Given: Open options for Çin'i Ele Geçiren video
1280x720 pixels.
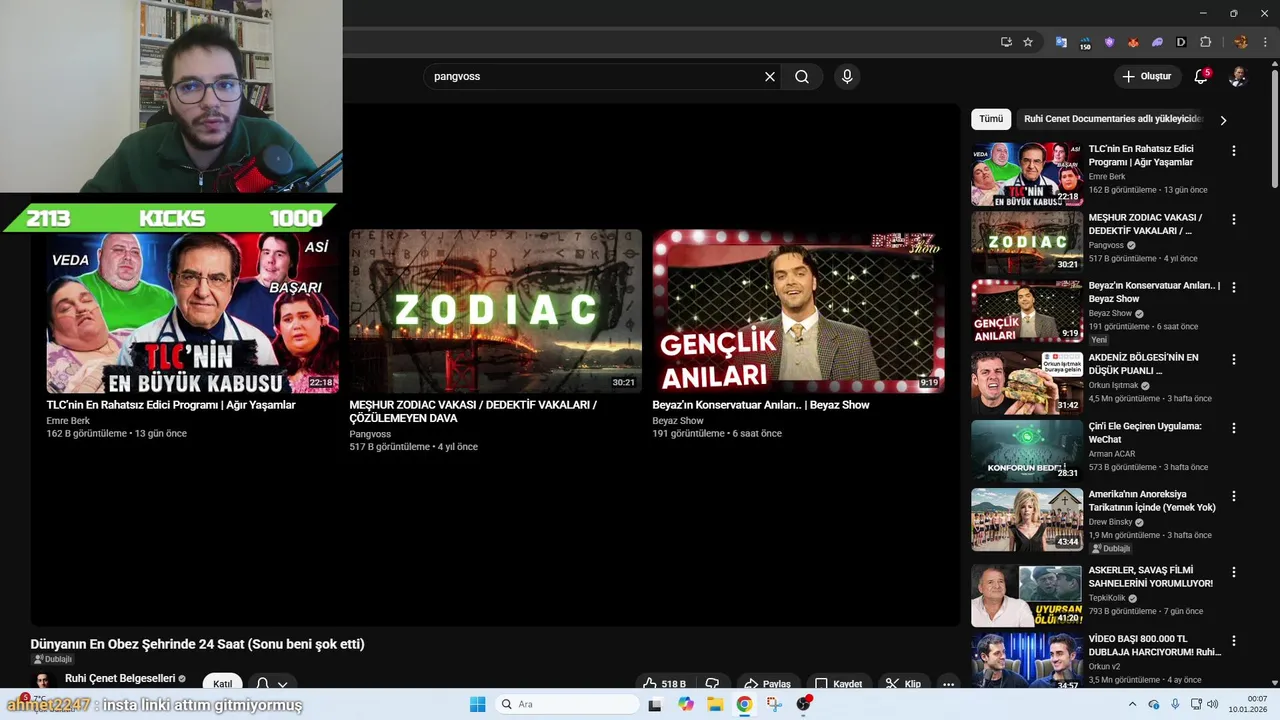Looking at the screenshot, I should (1234, 428).
